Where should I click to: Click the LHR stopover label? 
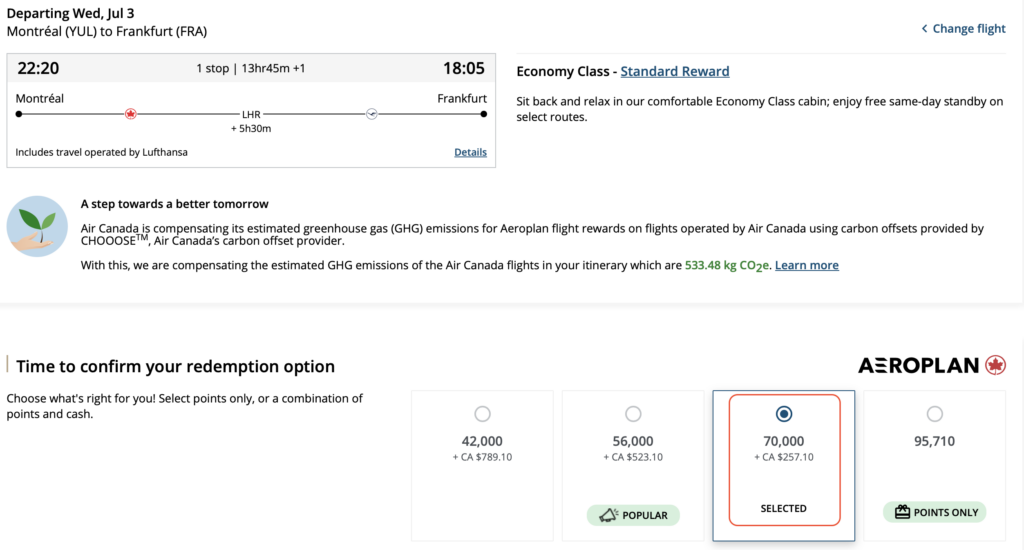coord(251,115)
